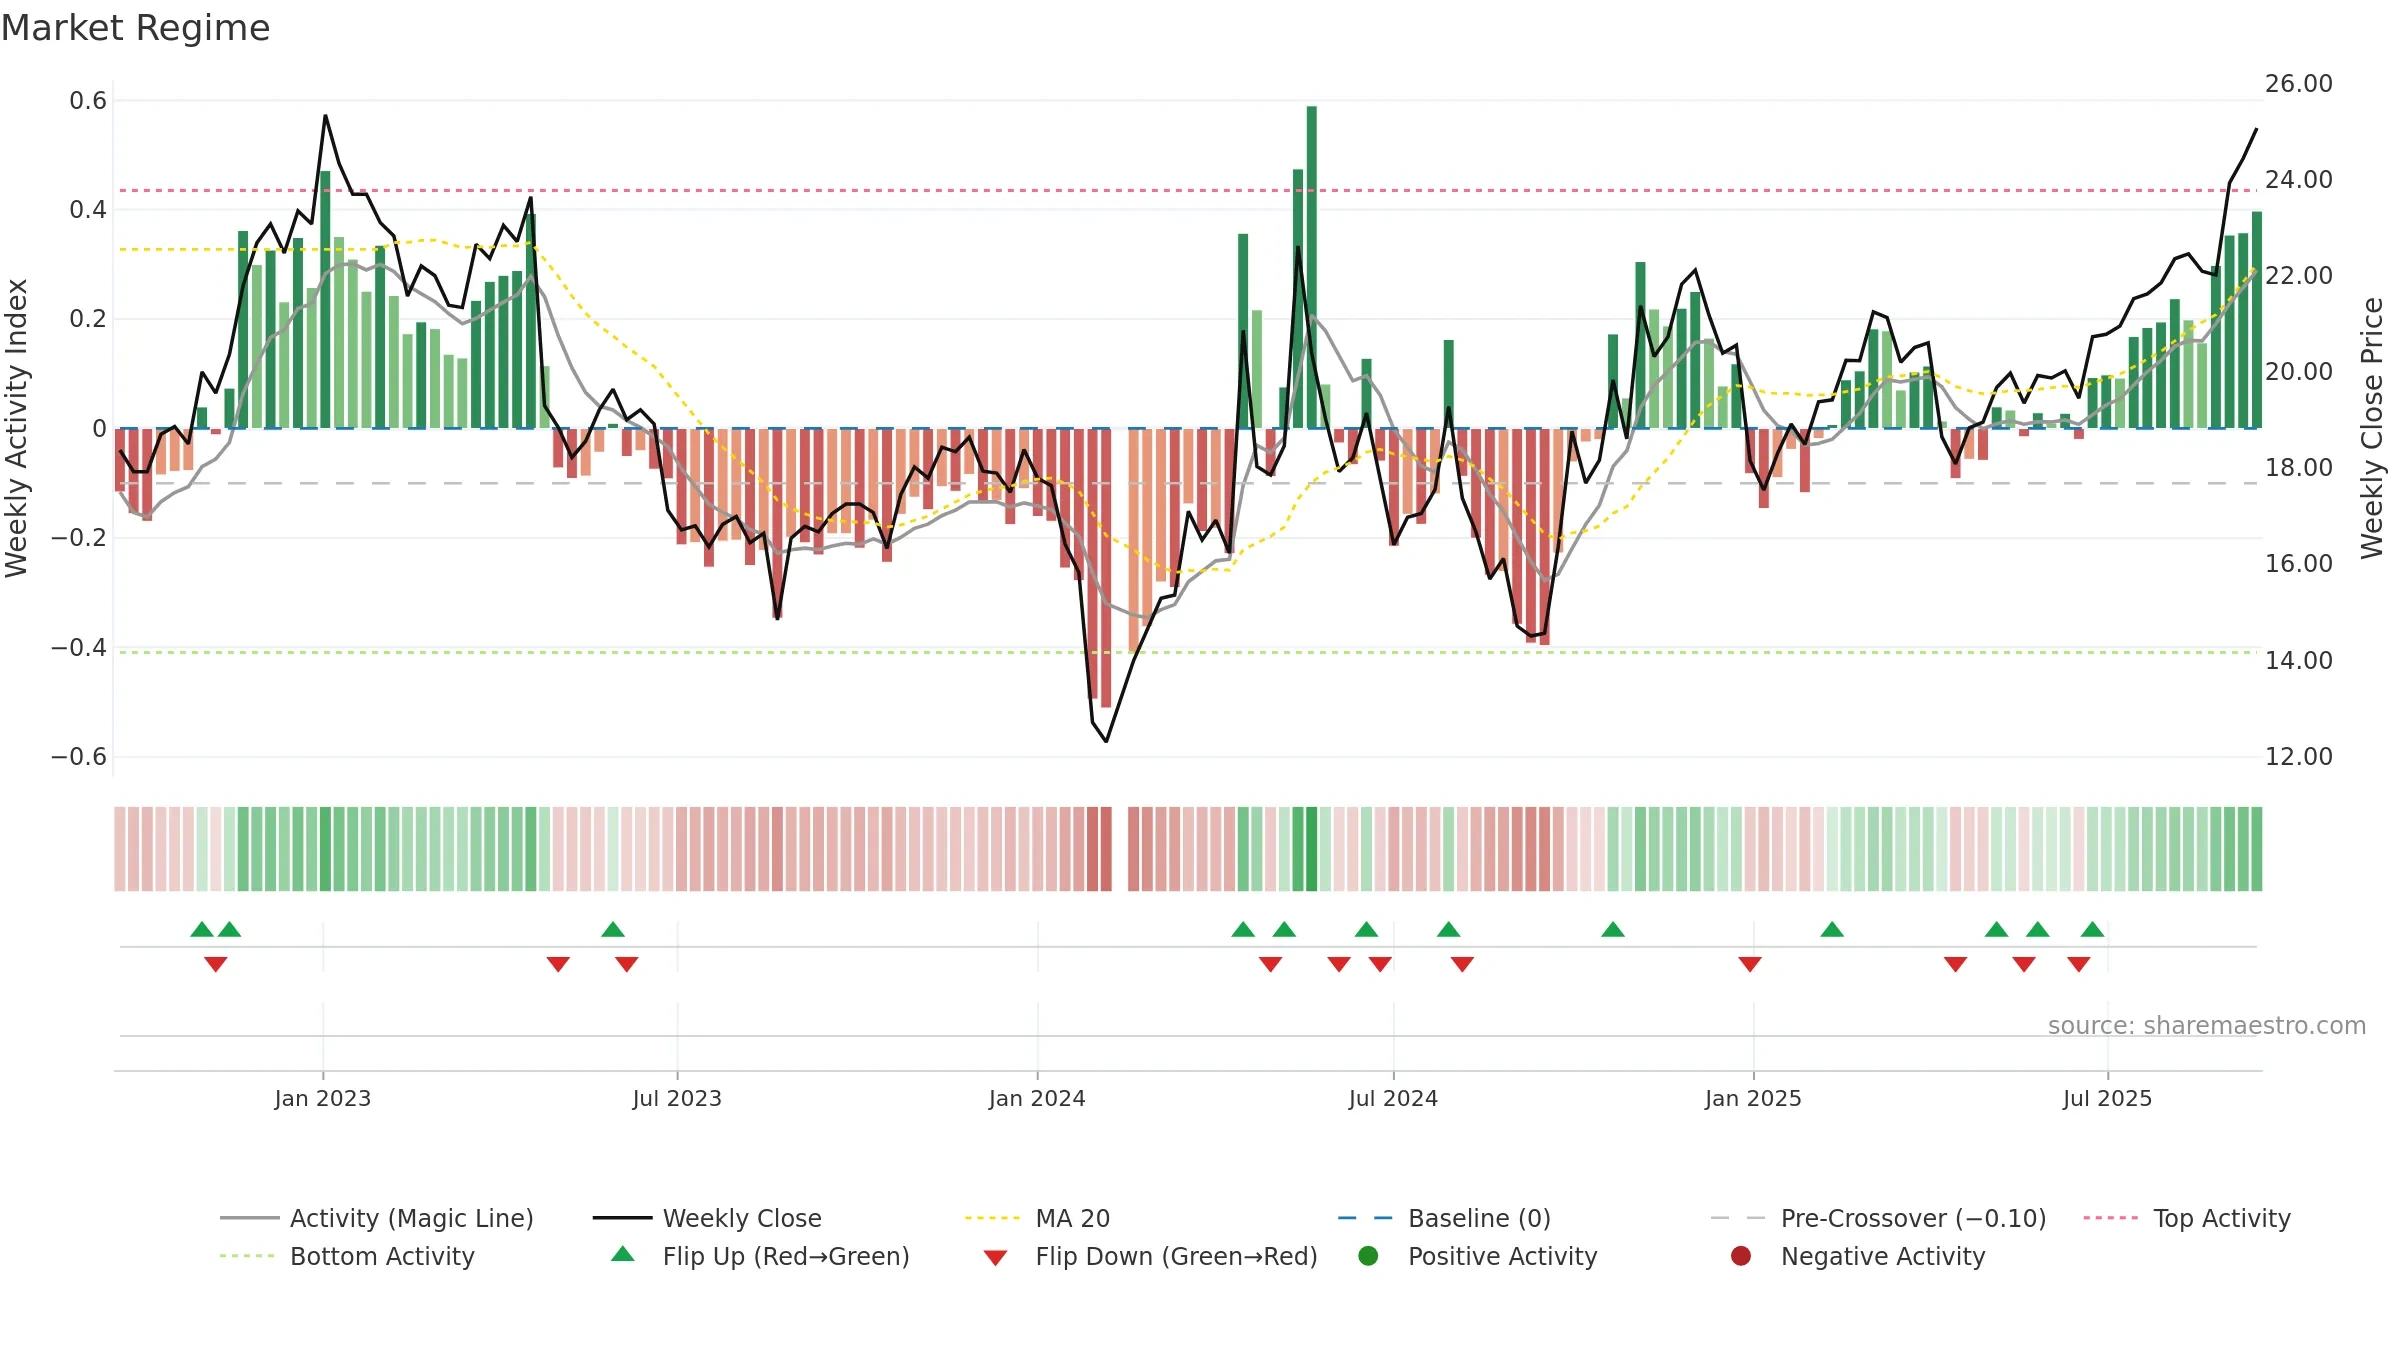Click the Positive Activity green circle icon
Screen dimensions: 2400x1350
(1368, 1255)
